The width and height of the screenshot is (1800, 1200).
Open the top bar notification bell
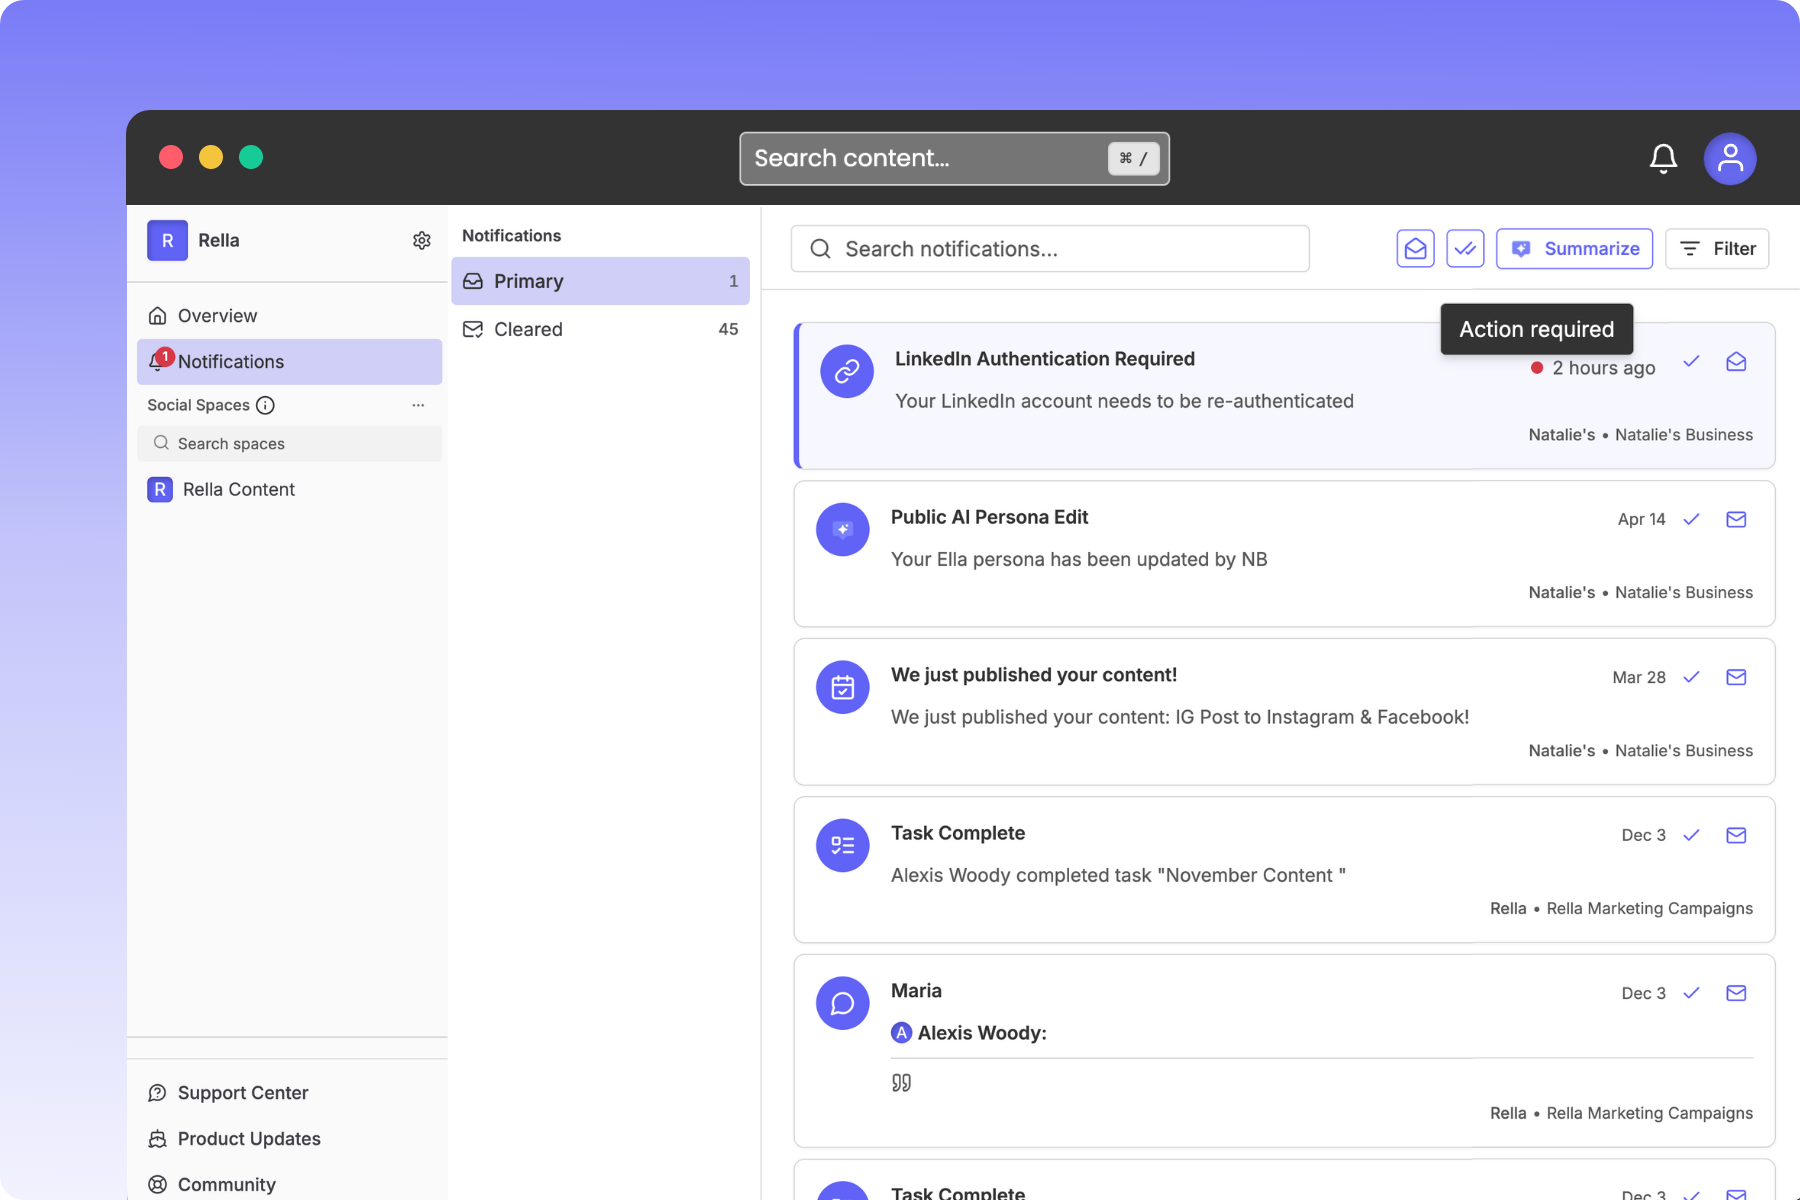click(x=1663, y=158)
